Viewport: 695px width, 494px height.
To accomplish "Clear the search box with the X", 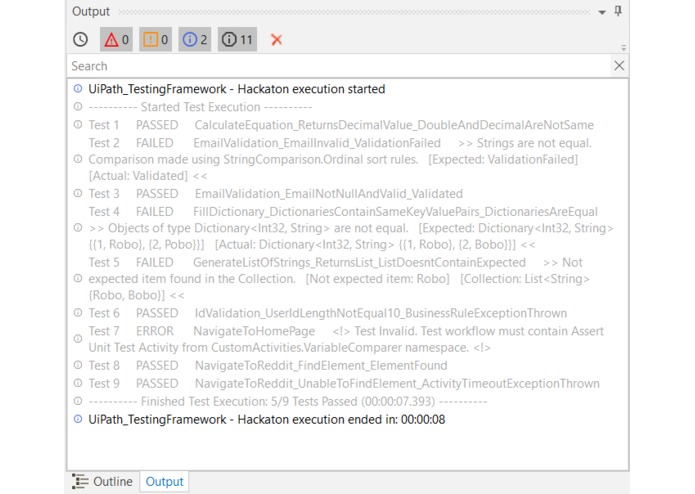I will tap(619, 66).
